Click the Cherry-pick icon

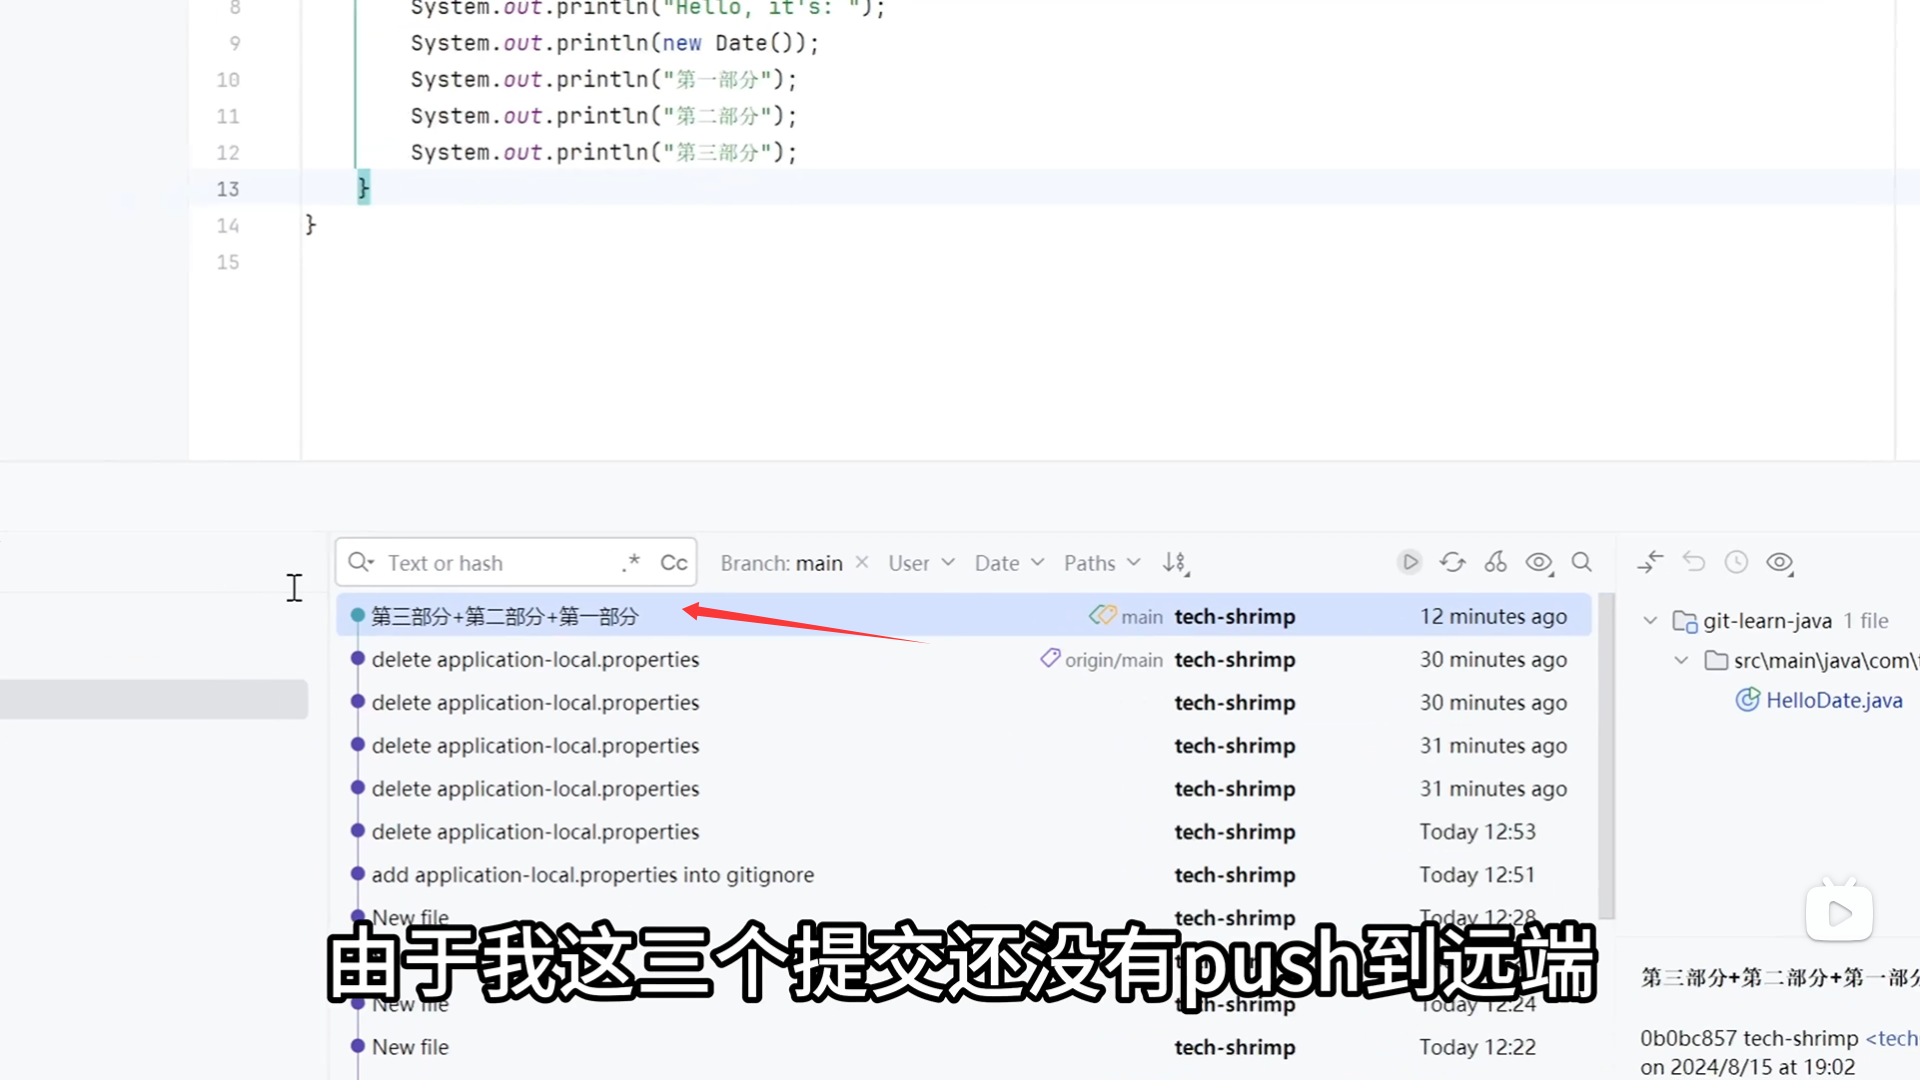click(1495, 562)
